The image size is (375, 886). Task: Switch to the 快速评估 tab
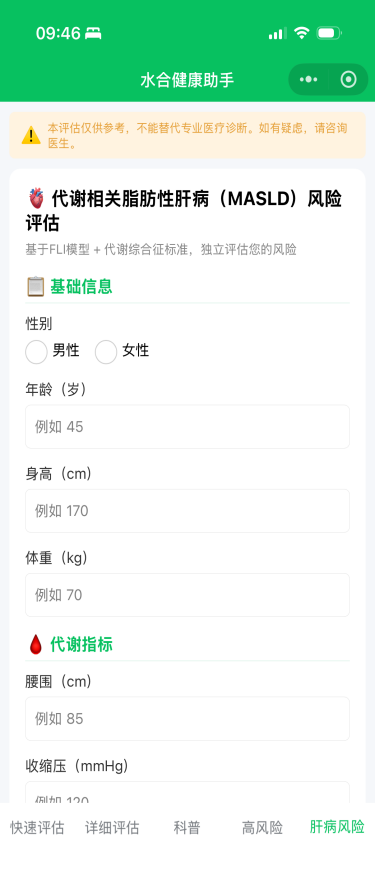(x=37, y=828)
